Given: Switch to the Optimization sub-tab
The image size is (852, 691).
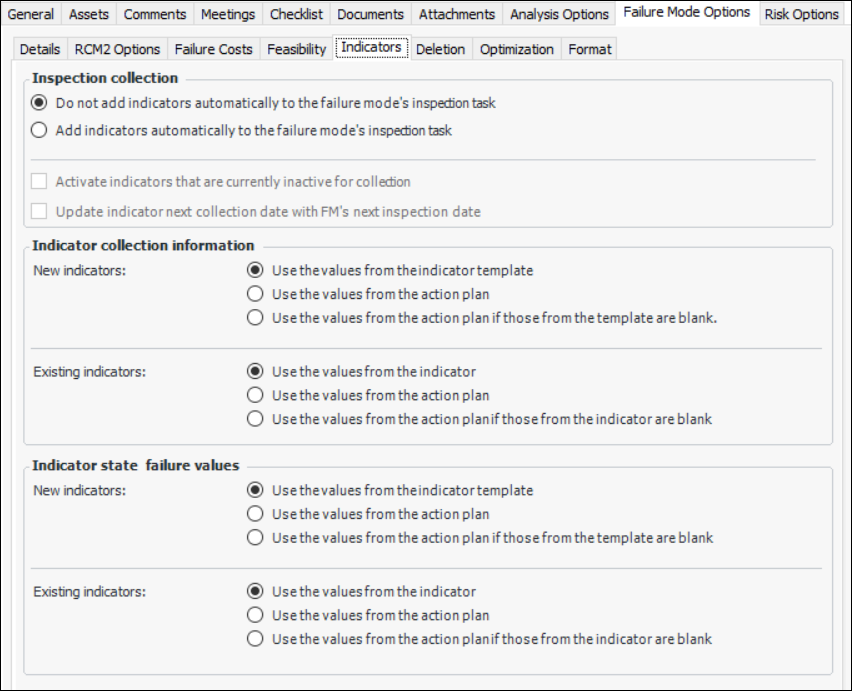Looking at the screenshot, I should [x=516, y=49].
